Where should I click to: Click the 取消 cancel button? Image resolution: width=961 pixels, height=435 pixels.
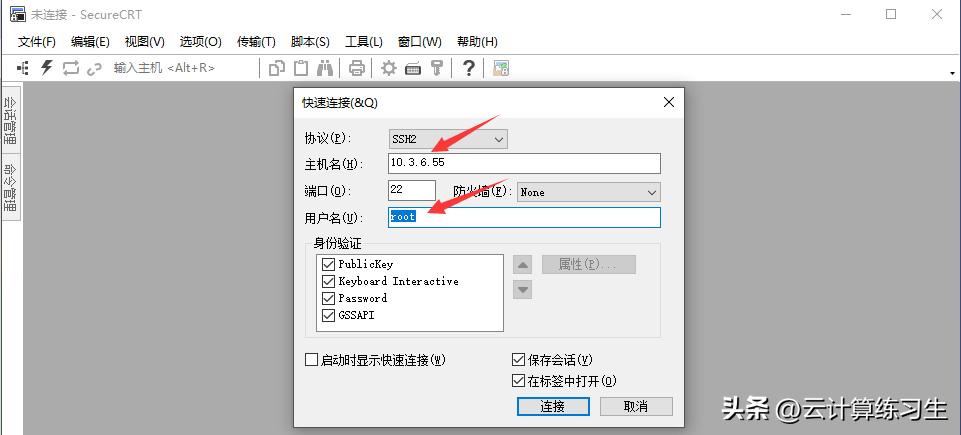(636, 406)
